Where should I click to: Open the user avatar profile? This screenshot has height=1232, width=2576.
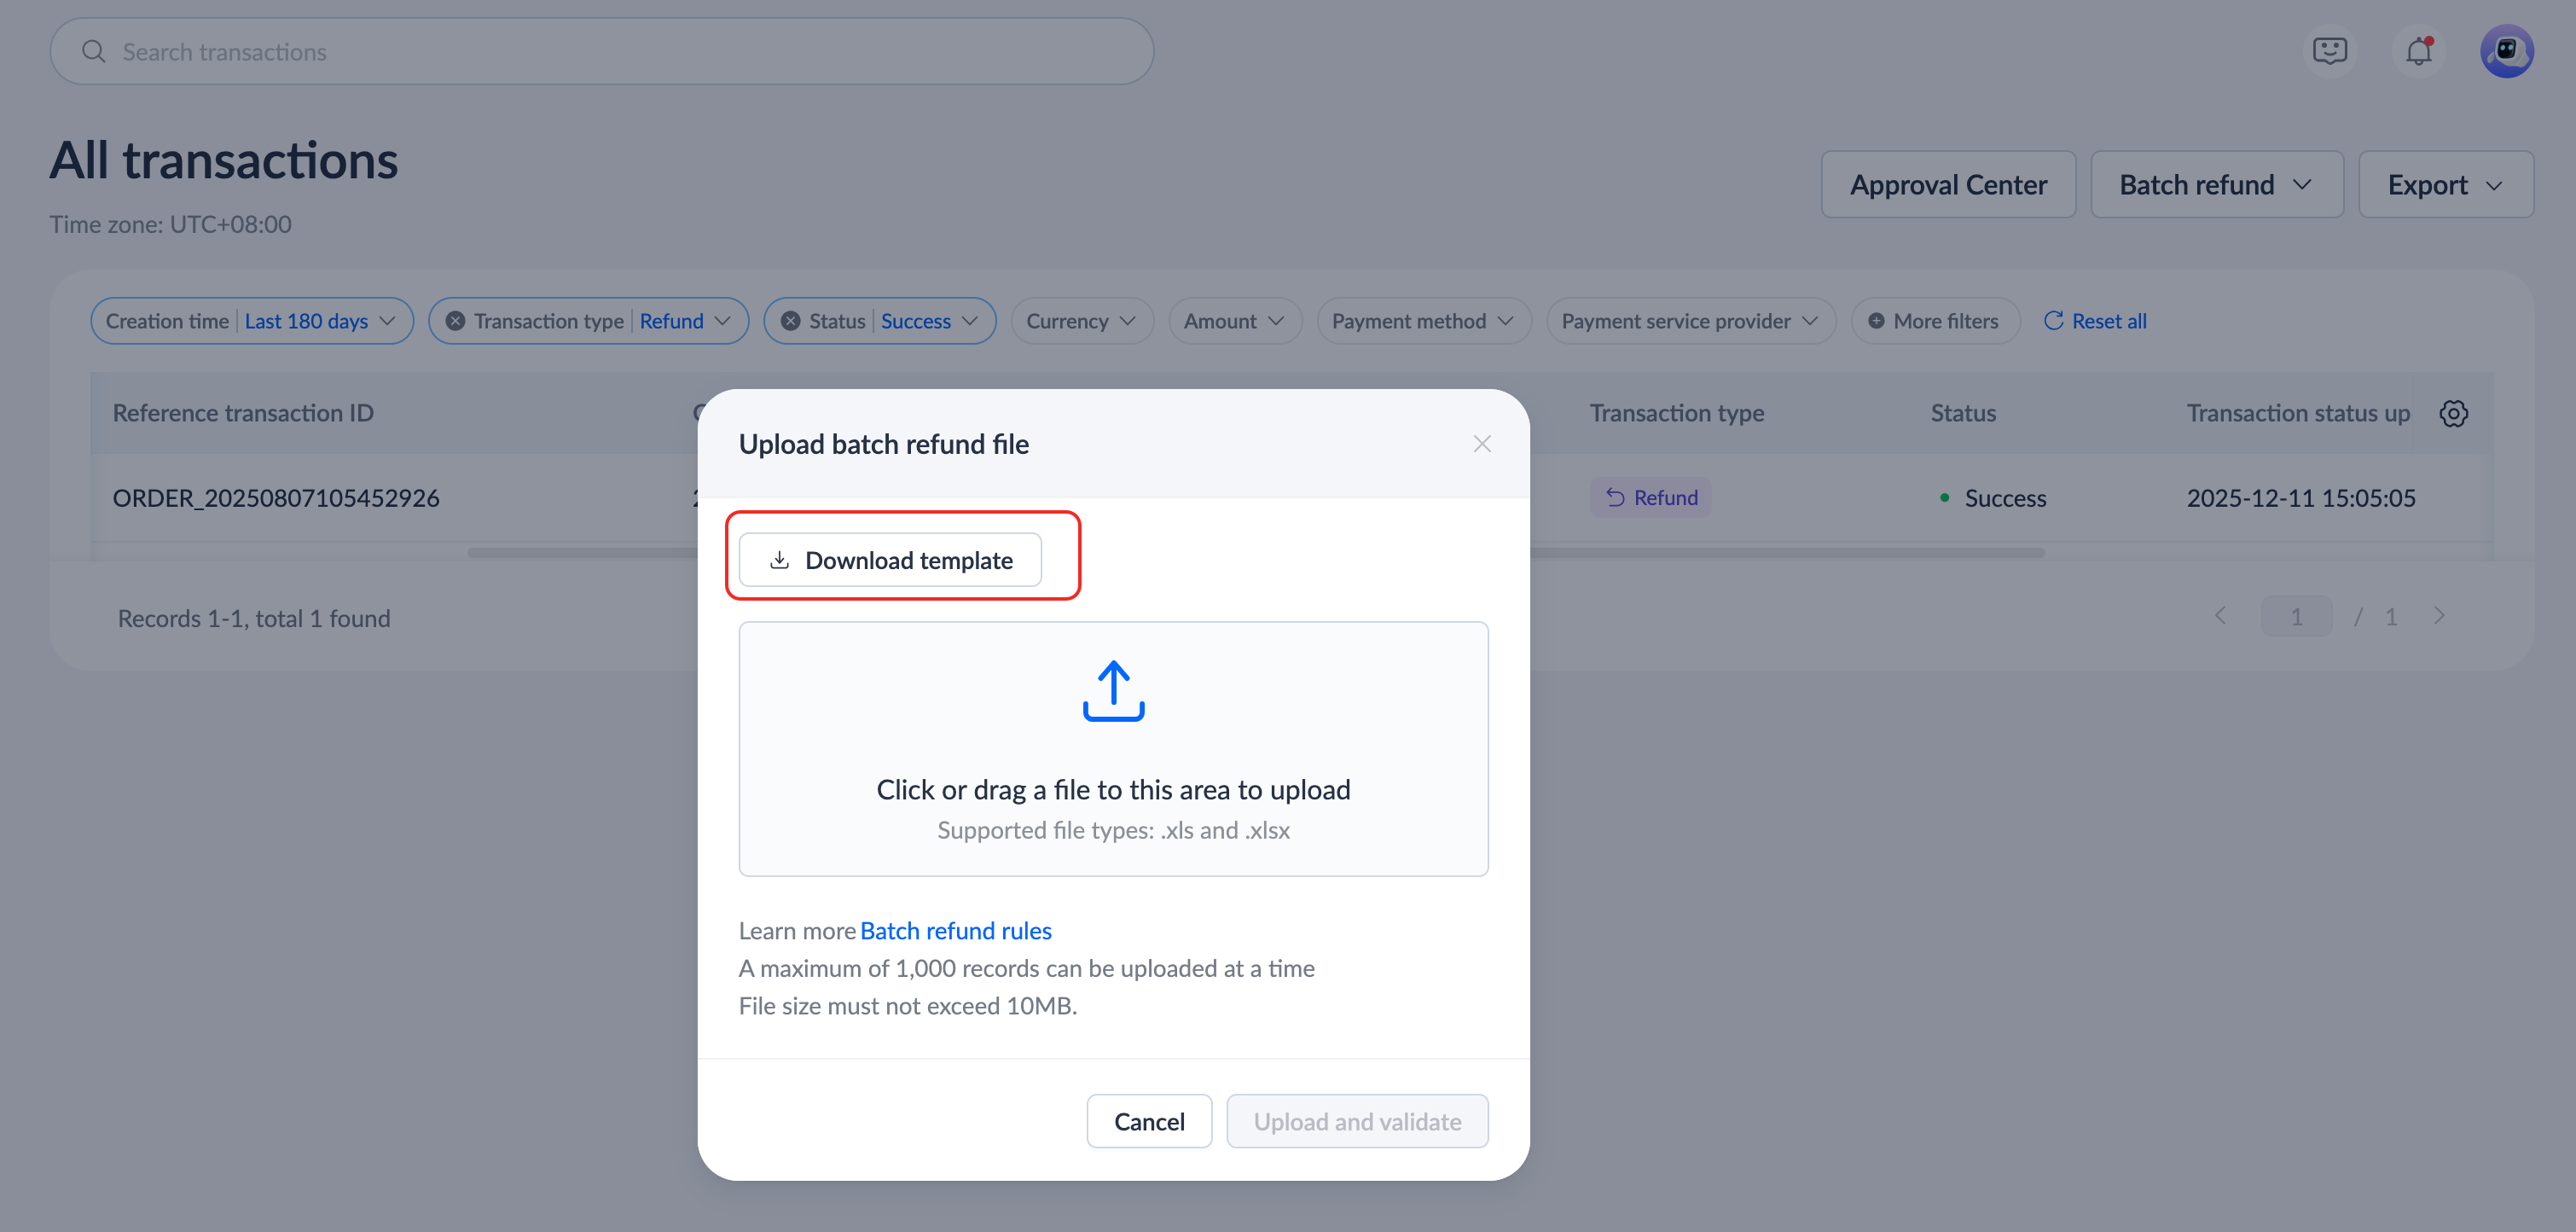(2506, 51)
